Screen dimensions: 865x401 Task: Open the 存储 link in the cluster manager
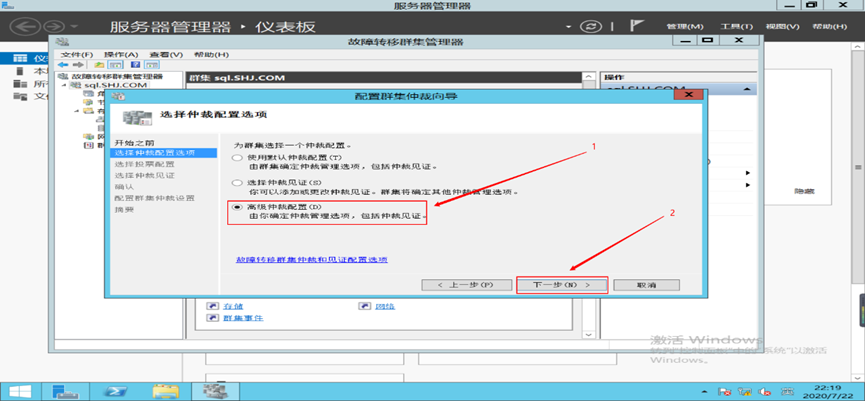point(234,306)
